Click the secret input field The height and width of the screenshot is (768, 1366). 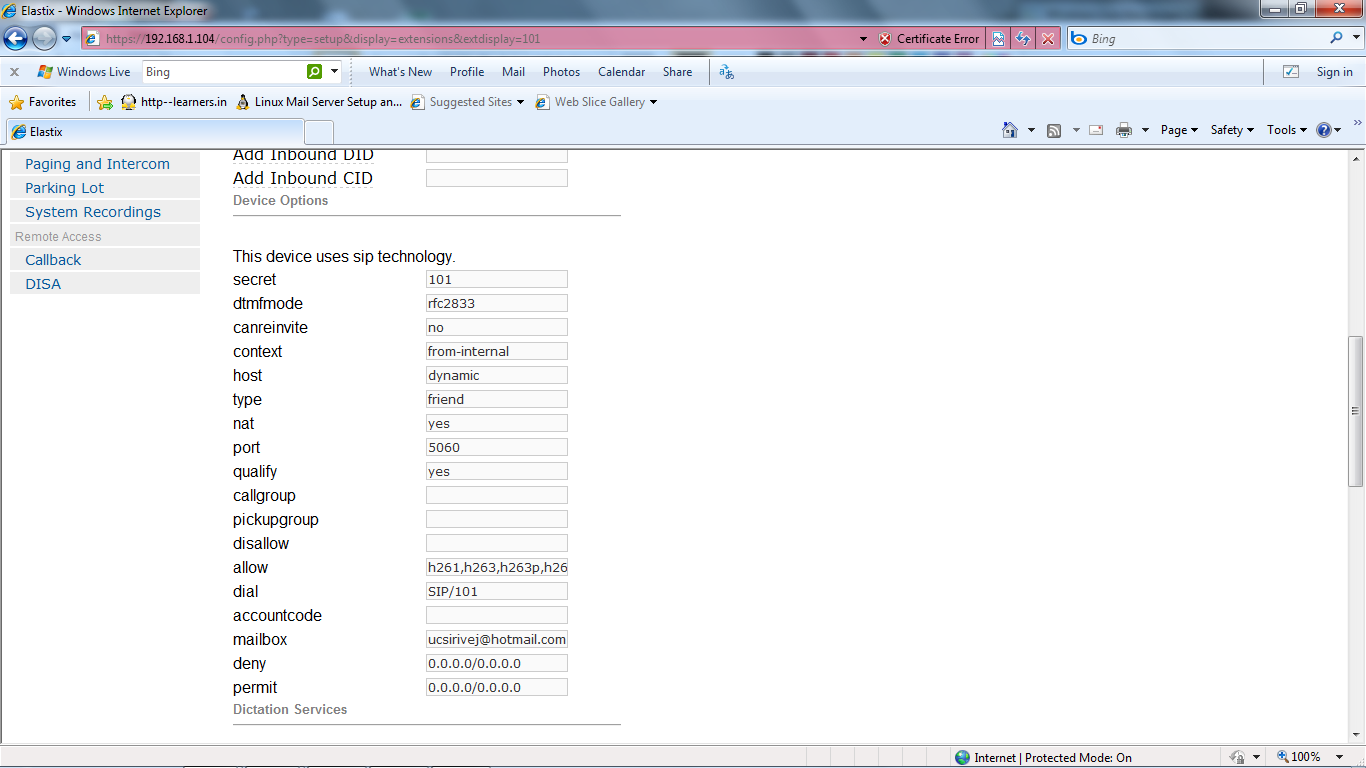(x=496, y=280)
